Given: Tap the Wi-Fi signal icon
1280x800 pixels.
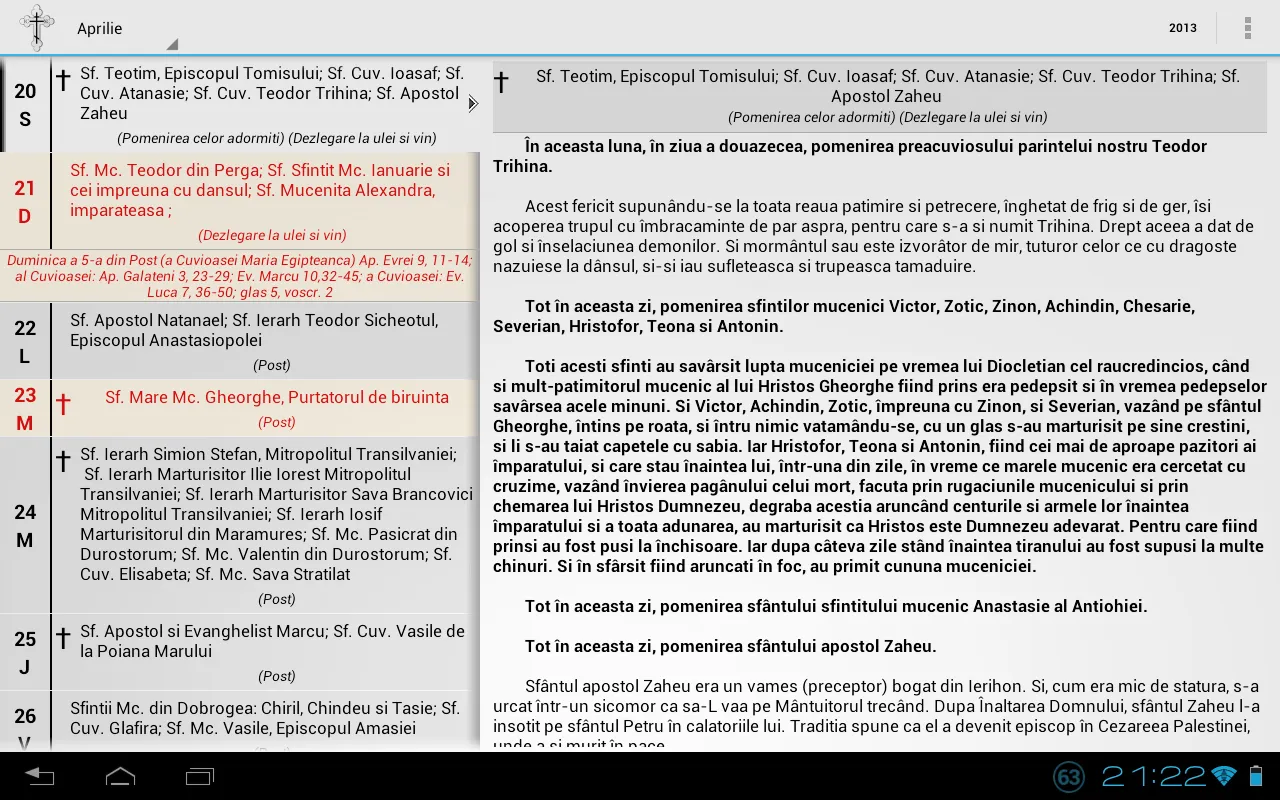Looking at the screenshot, I should [1223, 777].
